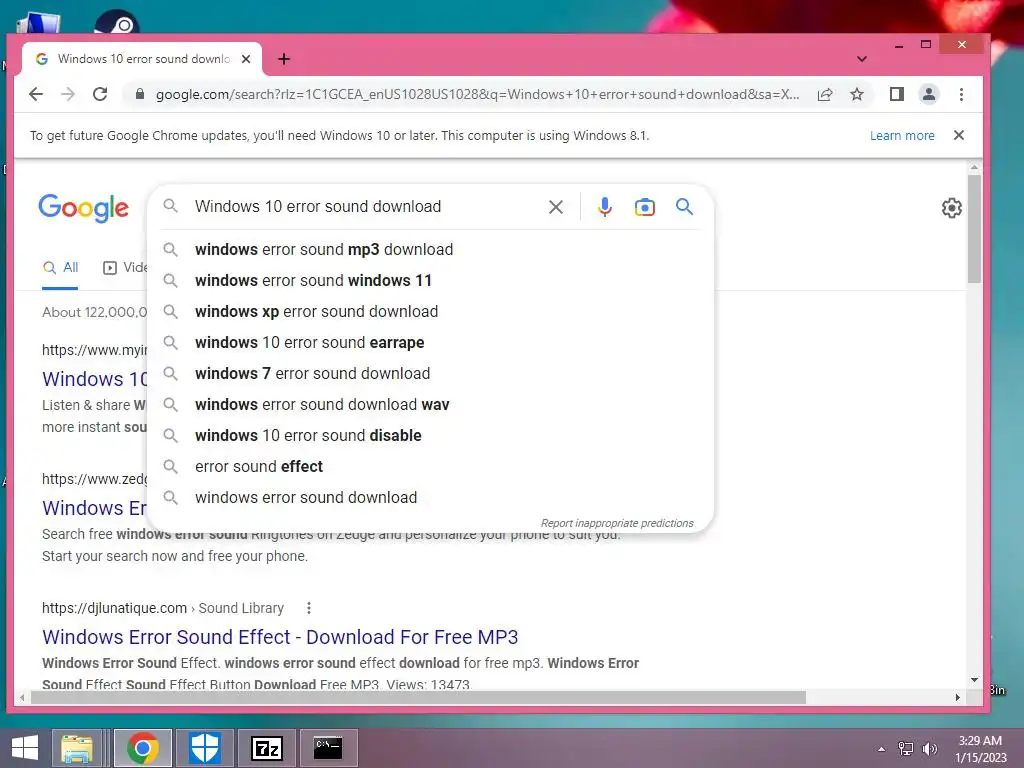Switch to the Videos results tab
This screenshot has height=768, width=1024.
(125, 267)
